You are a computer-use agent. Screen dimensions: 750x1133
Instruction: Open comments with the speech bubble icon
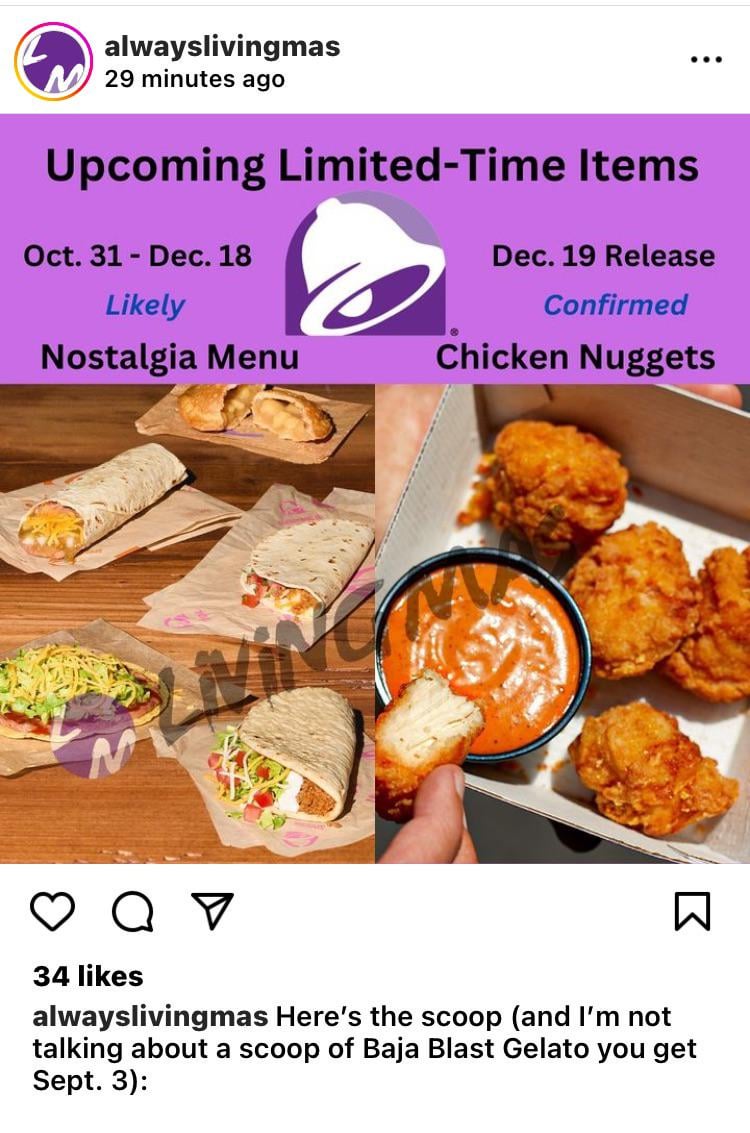(133, 911)
